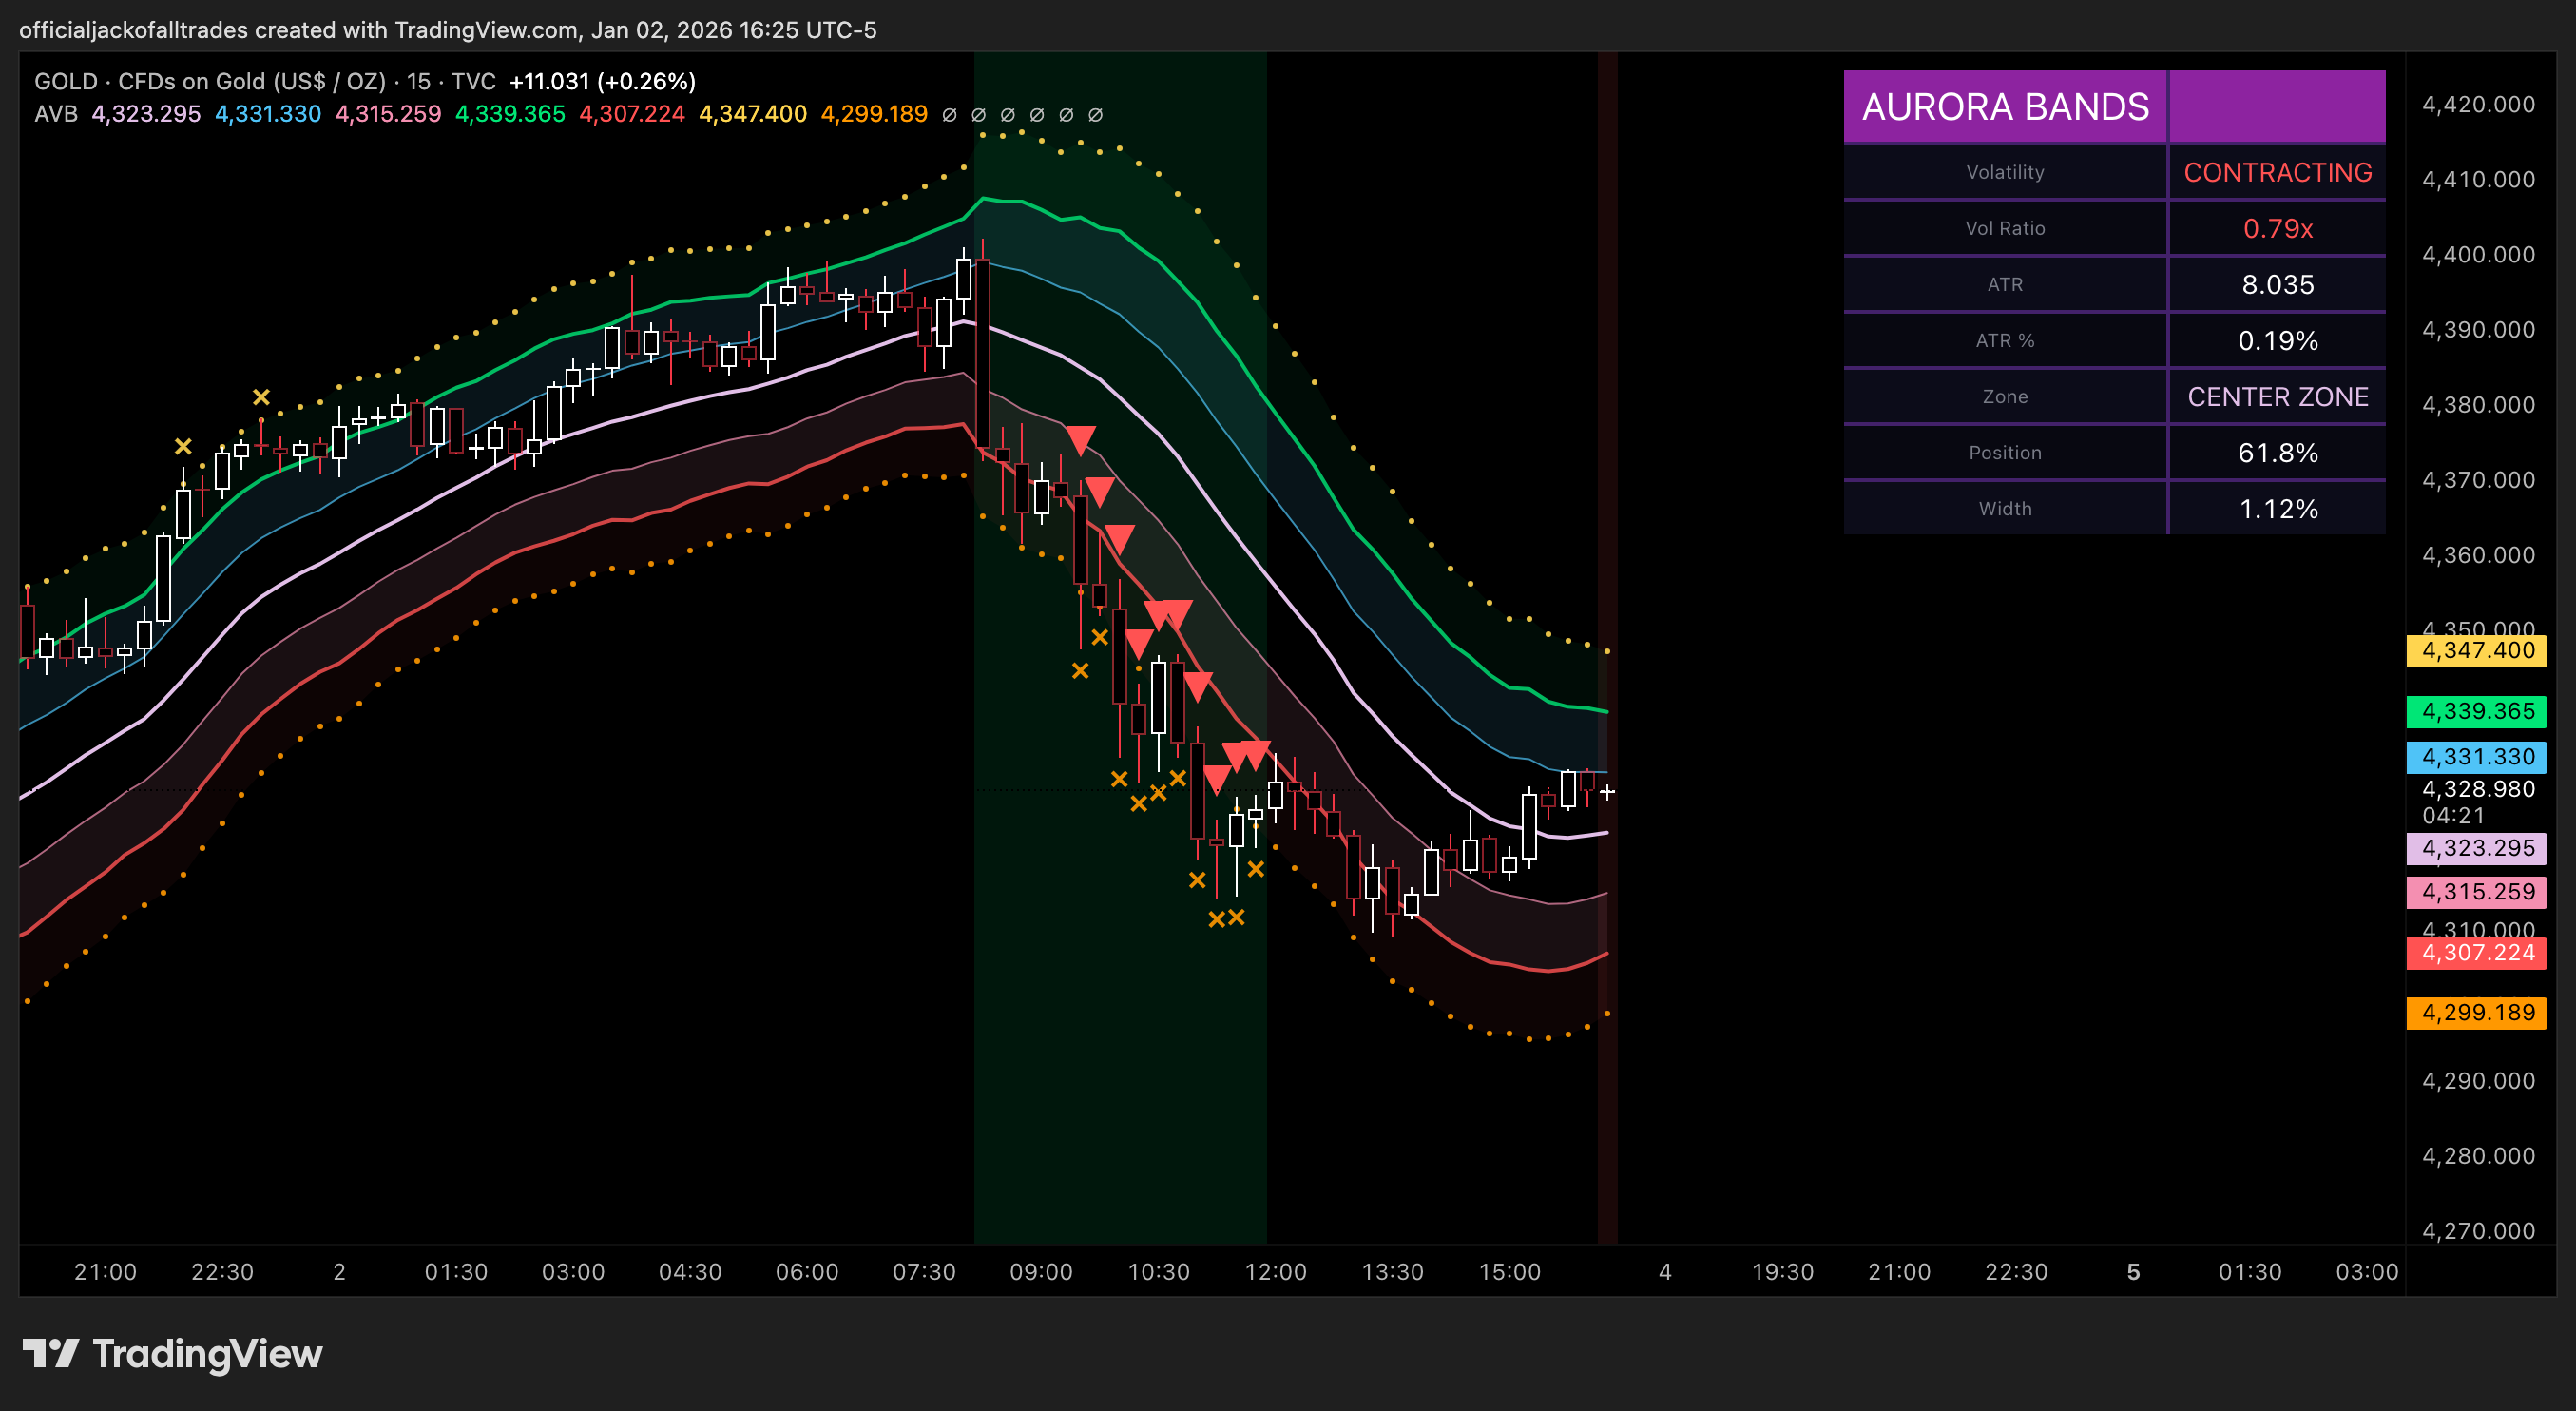The width and height of the screenshot is (2576, 1411).
Task: Click the current price 4,328.980 label
Action: coord(2478,789)
